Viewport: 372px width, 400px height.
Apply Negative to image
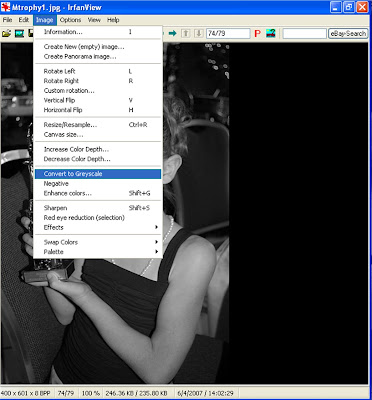click(x=98, y=184)
